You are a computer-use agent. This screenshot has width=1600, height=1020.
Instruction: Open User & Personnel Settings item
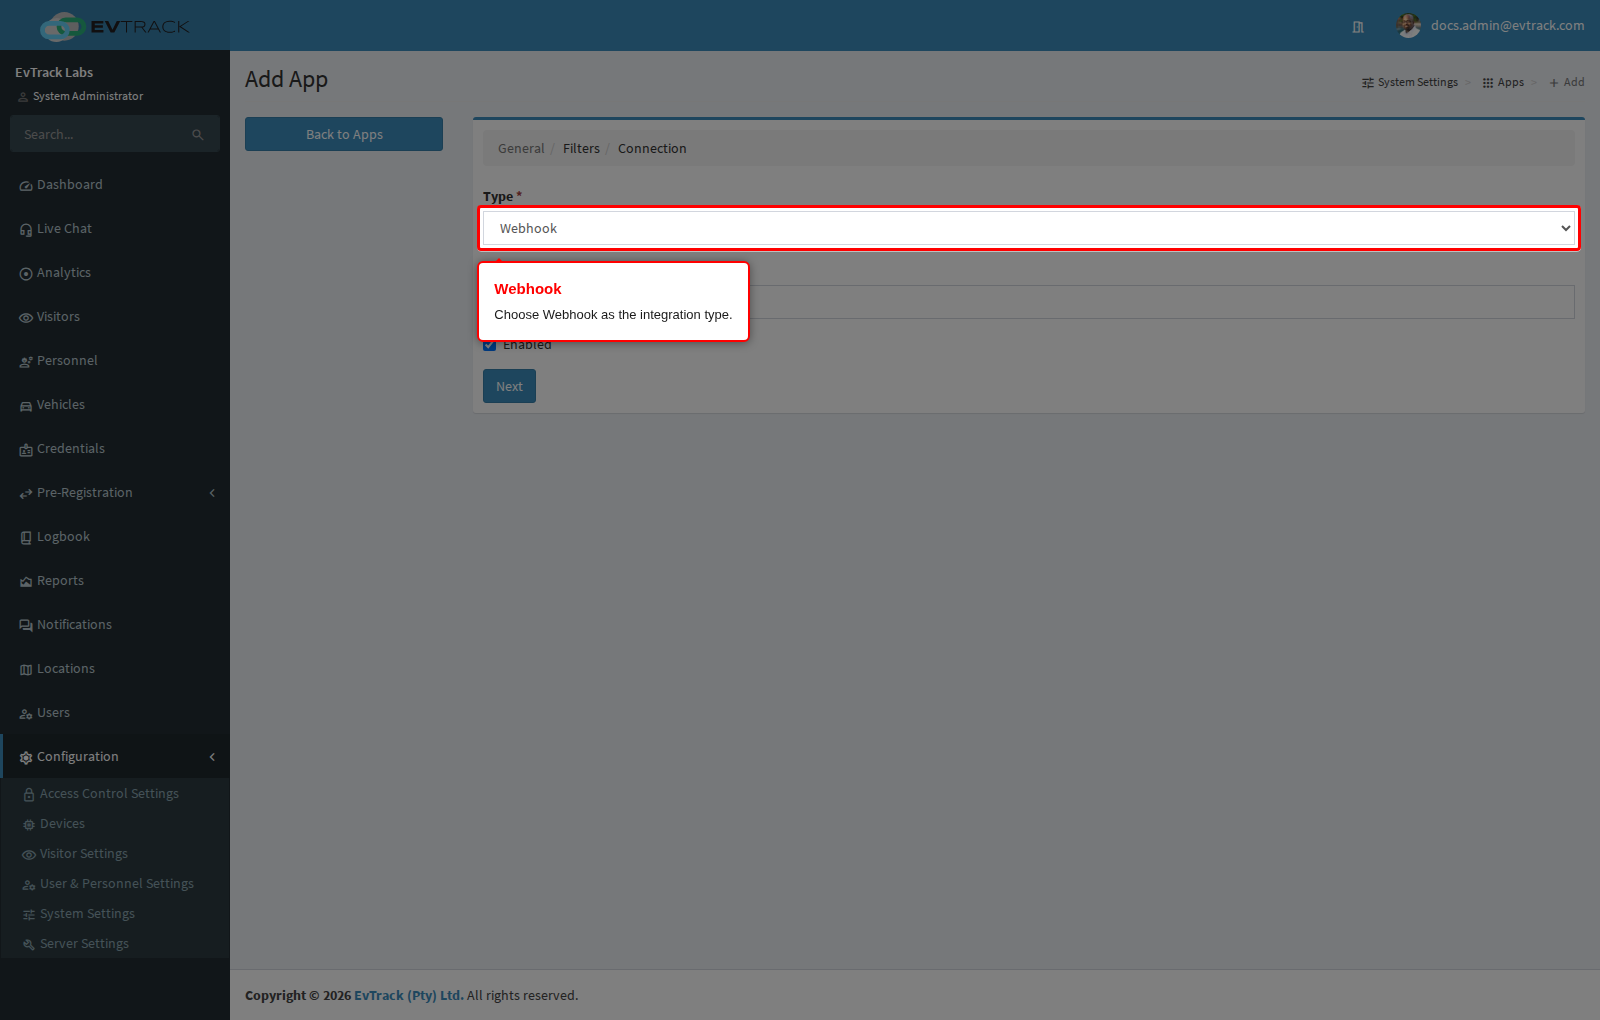tap(115, 884)
